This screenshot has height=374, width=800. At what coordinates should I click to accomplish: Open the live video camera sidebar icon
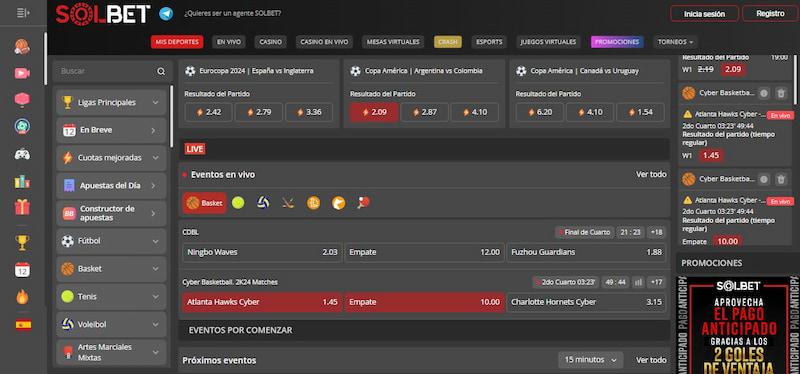22,73
